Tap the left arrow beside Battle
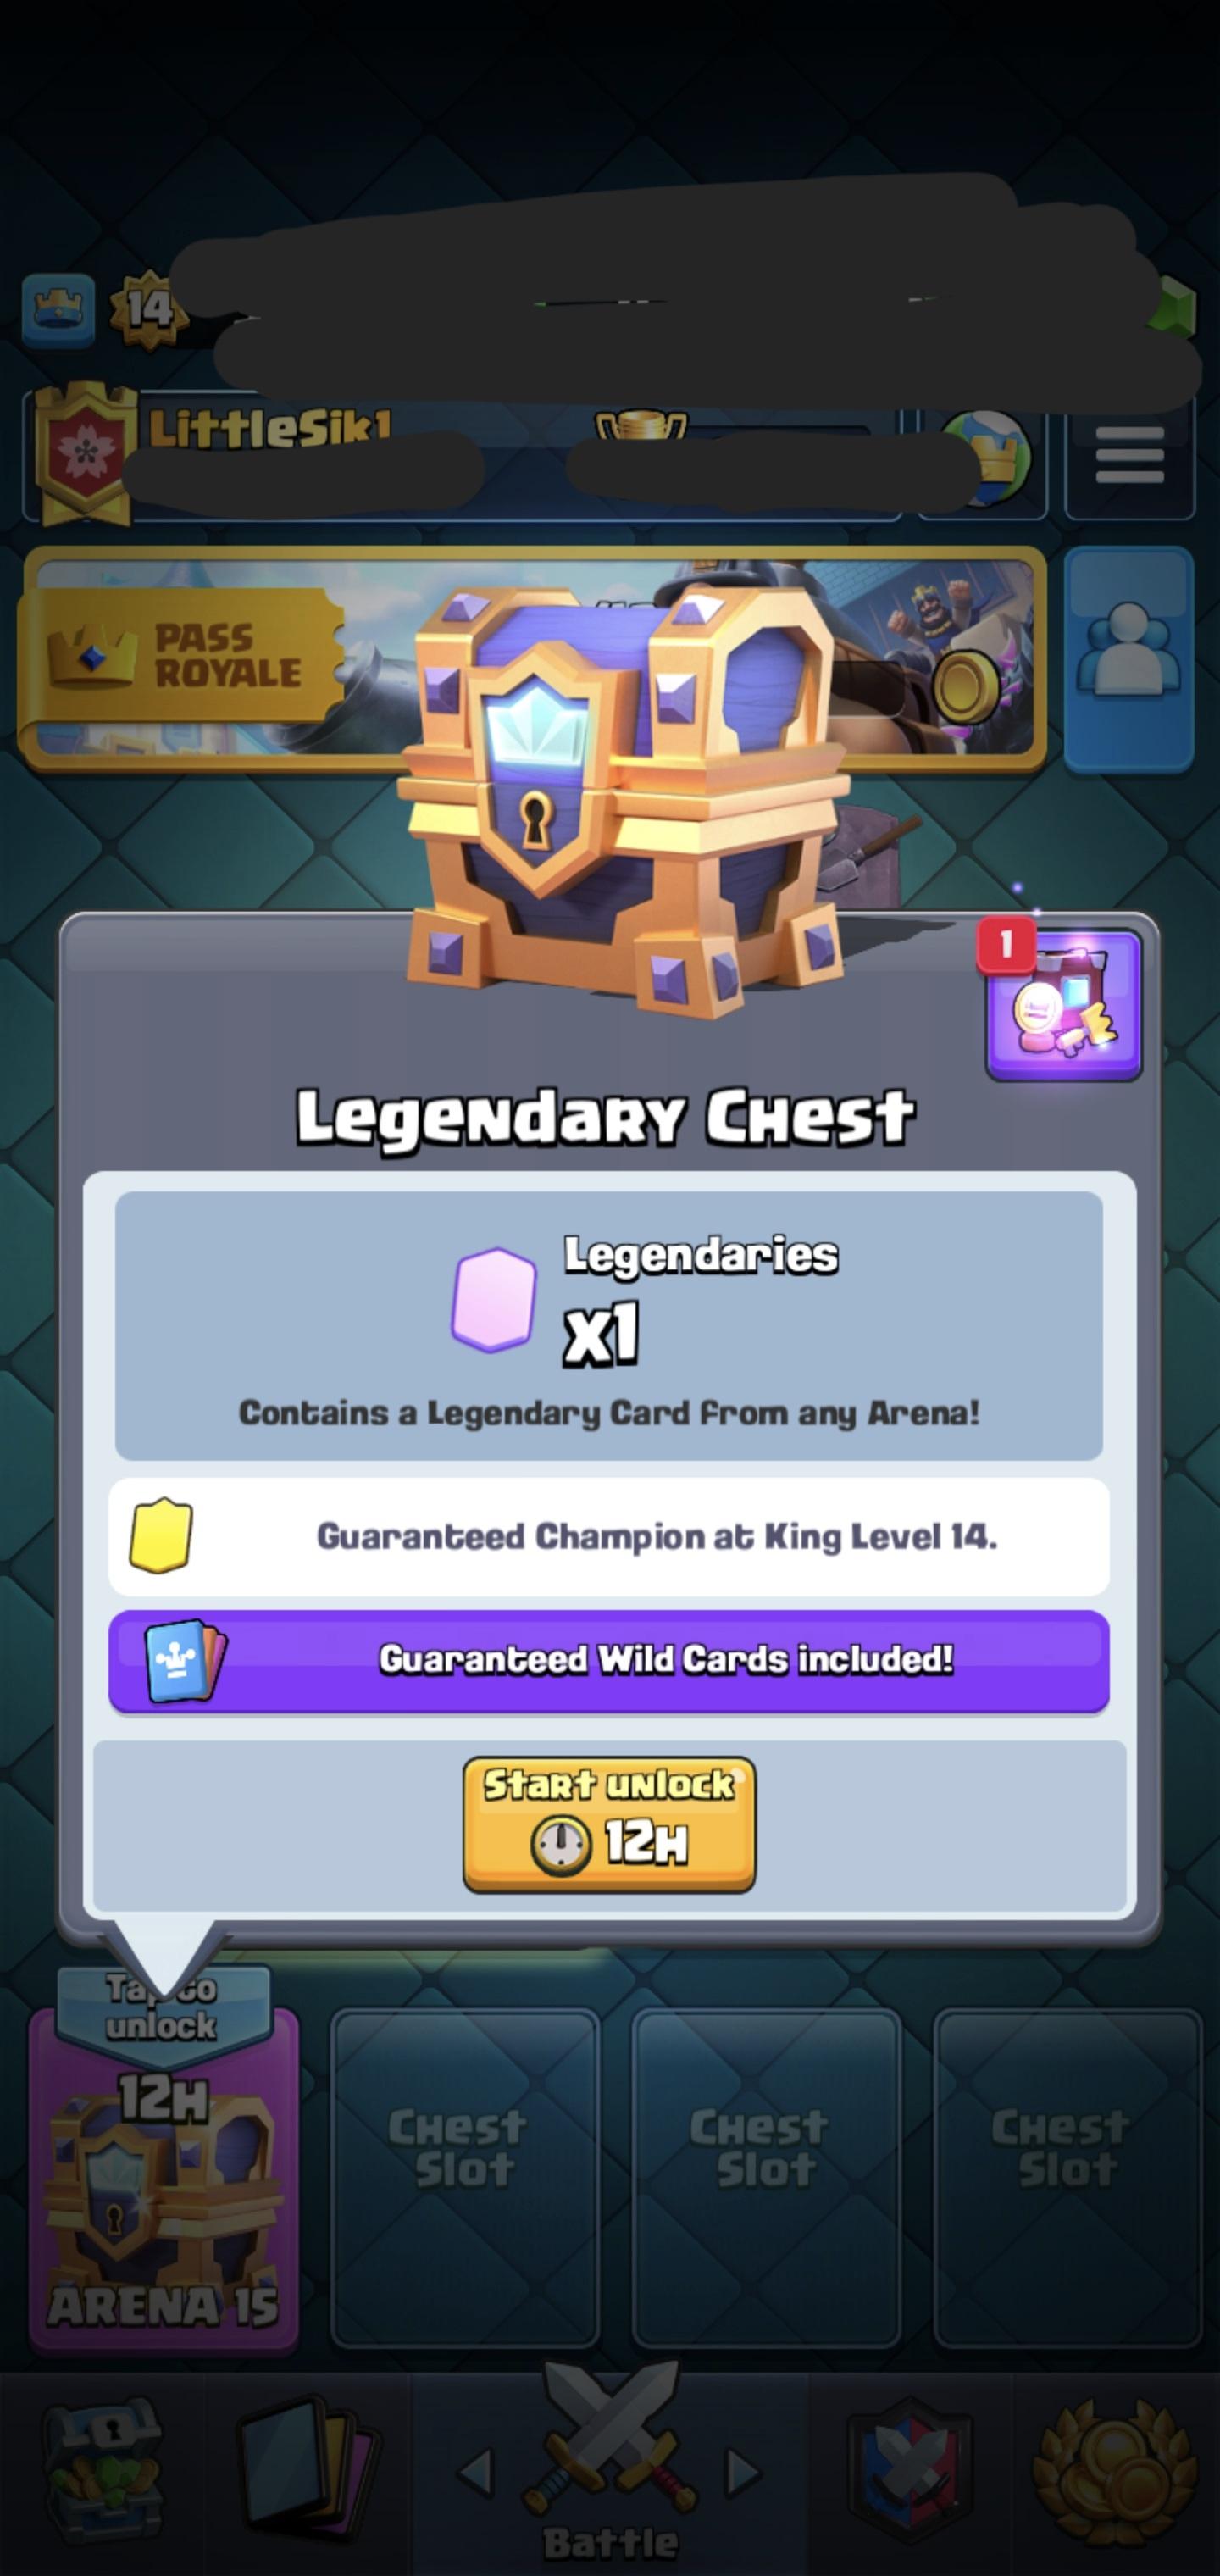 click(x=475, y=2472)
